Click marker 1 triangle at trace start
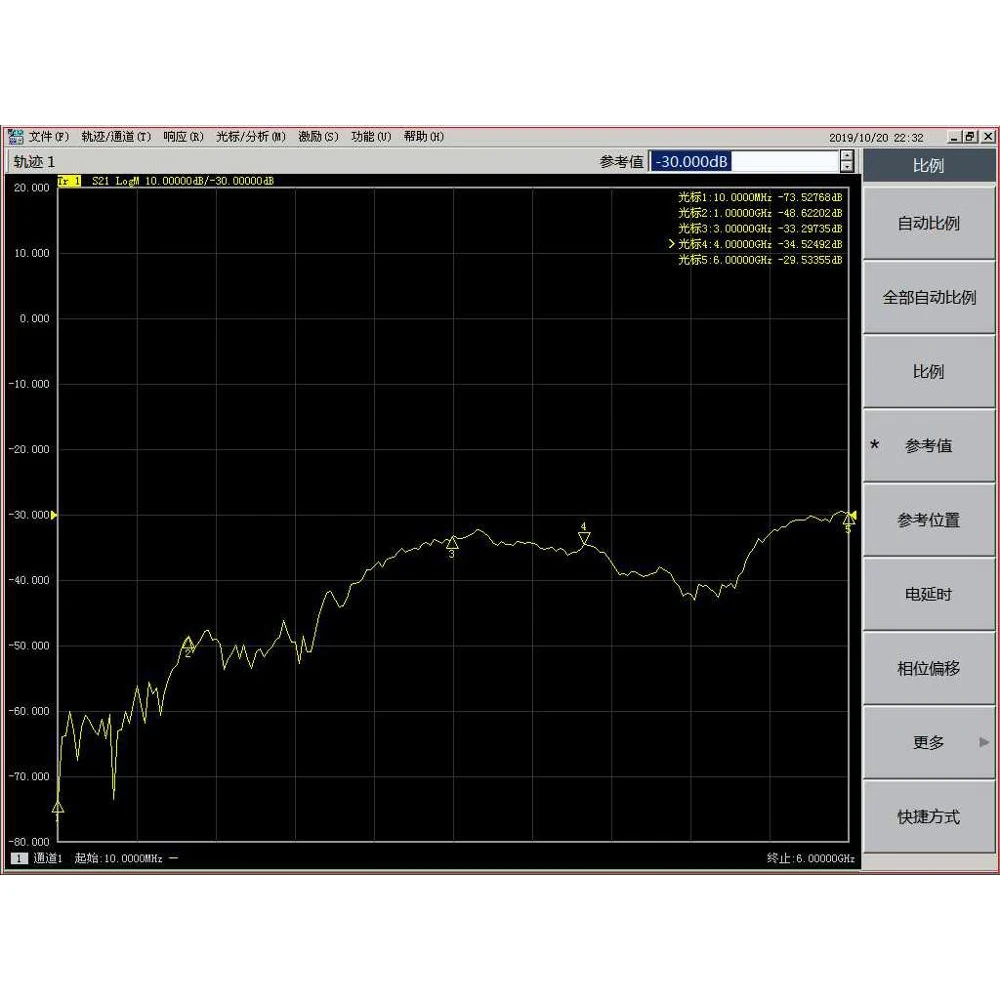This screenshot has width=1000, height=1000. coord(58,807)
